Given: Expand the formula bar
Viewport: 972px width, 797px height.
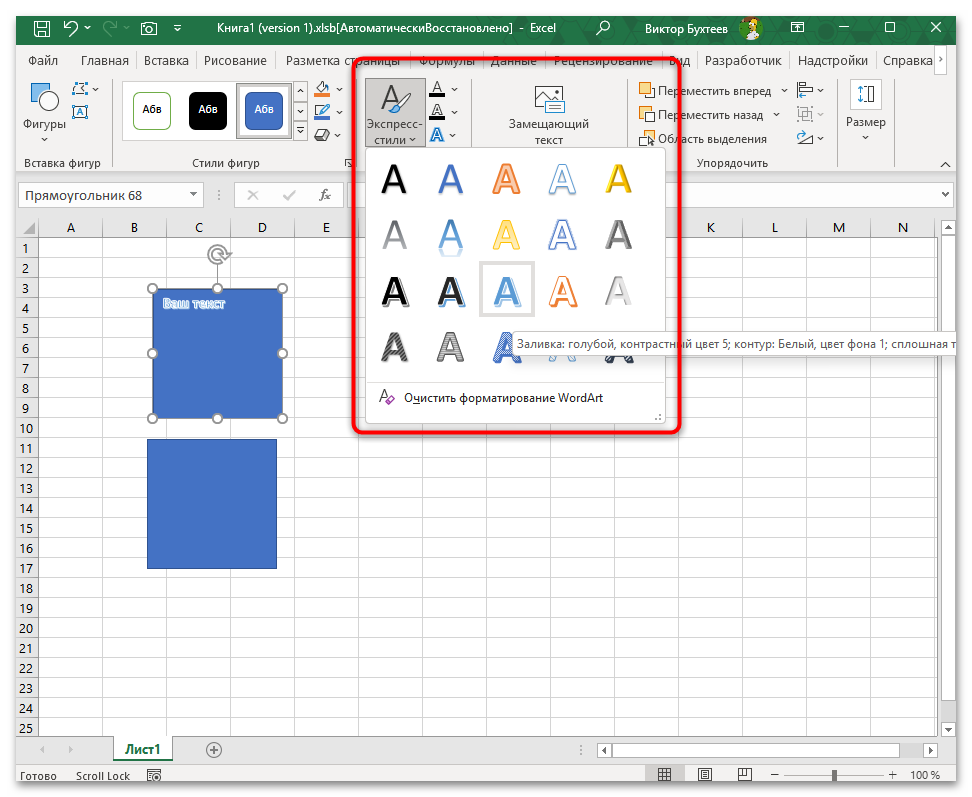Looking at the screenshot, I should coord(945,195).
